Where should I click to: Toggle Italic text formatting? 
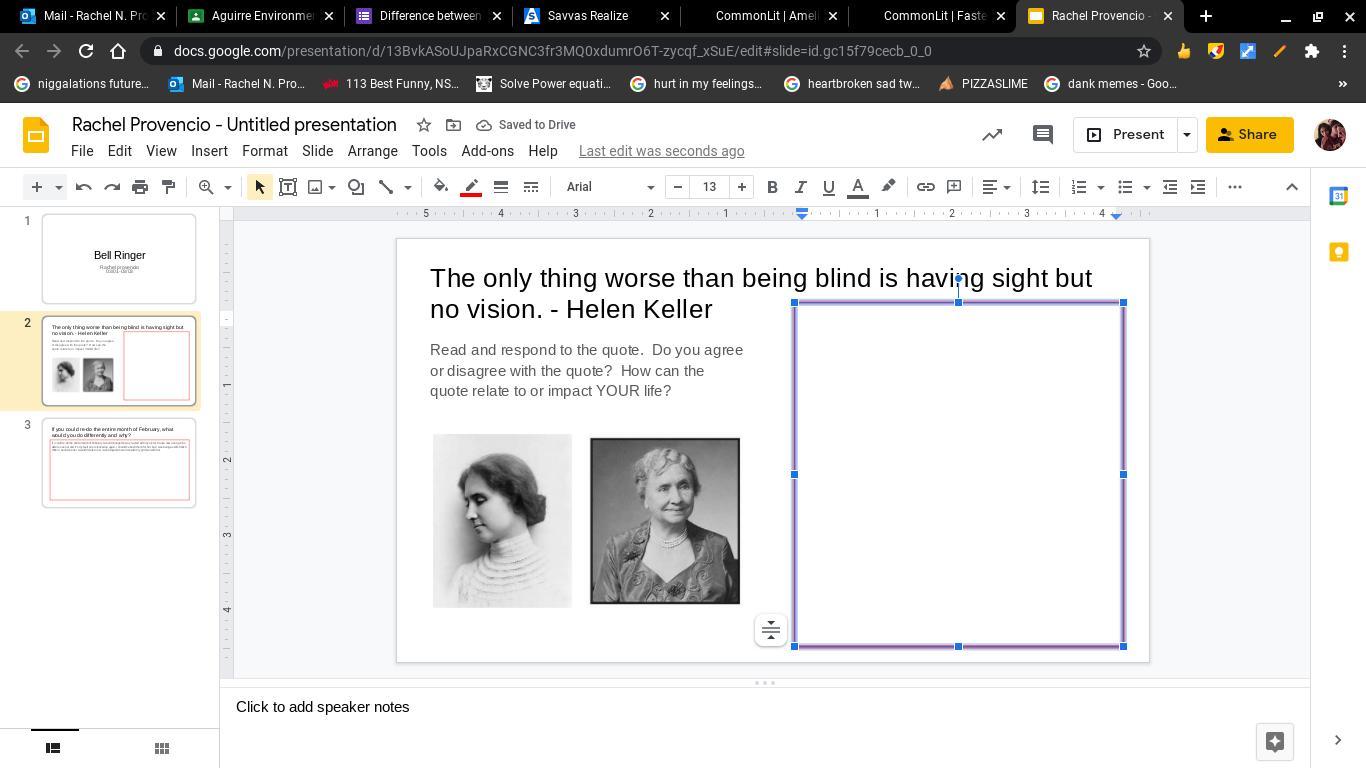800,187
